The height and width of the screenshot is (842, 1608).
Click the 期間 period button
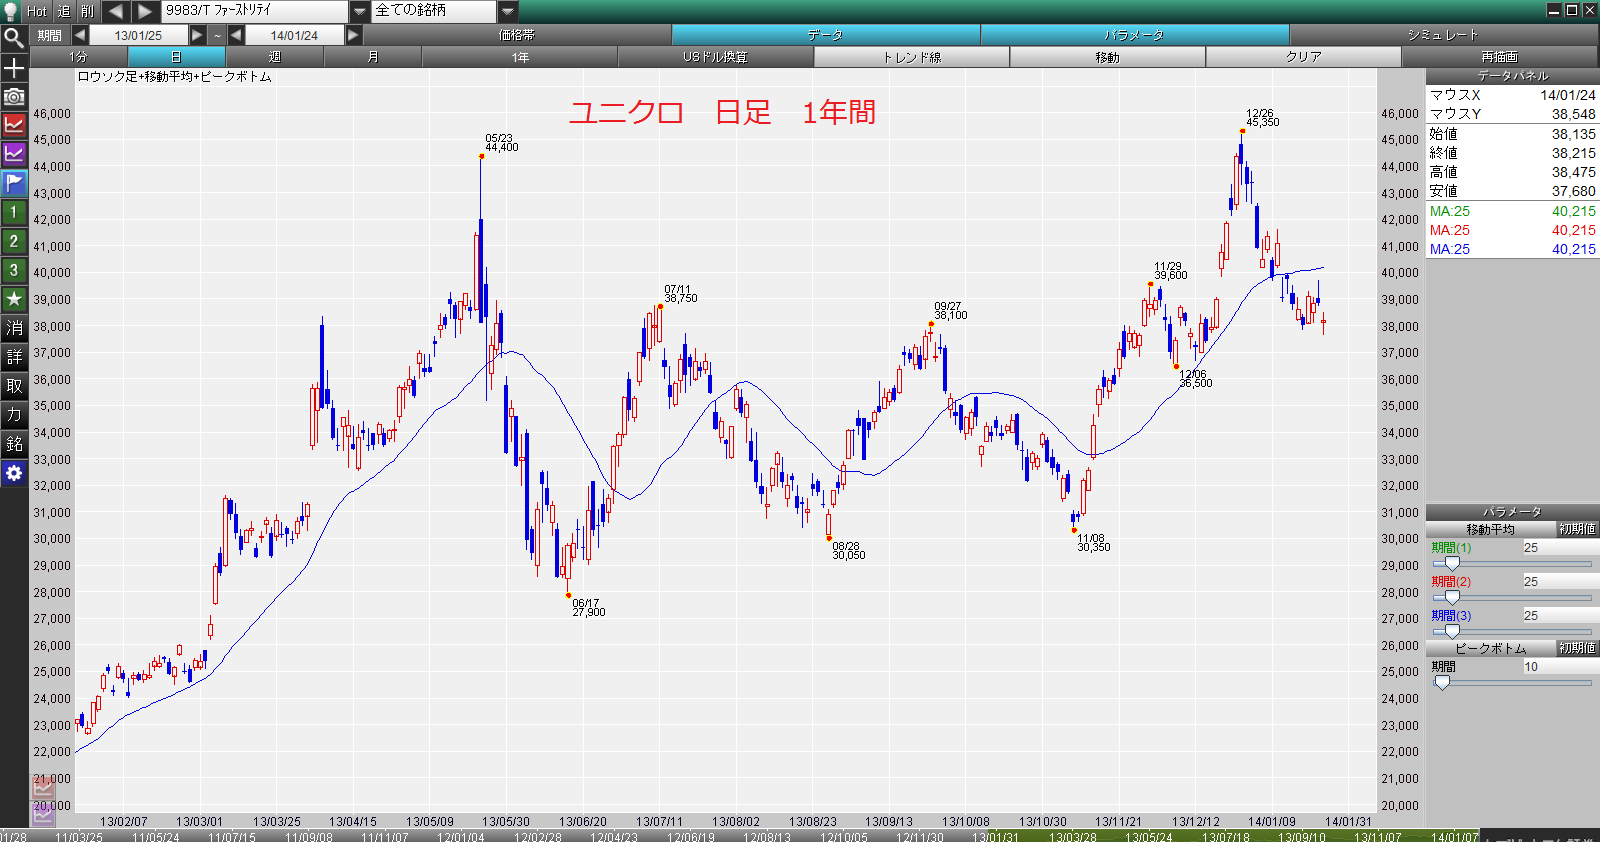coord(50,35)
